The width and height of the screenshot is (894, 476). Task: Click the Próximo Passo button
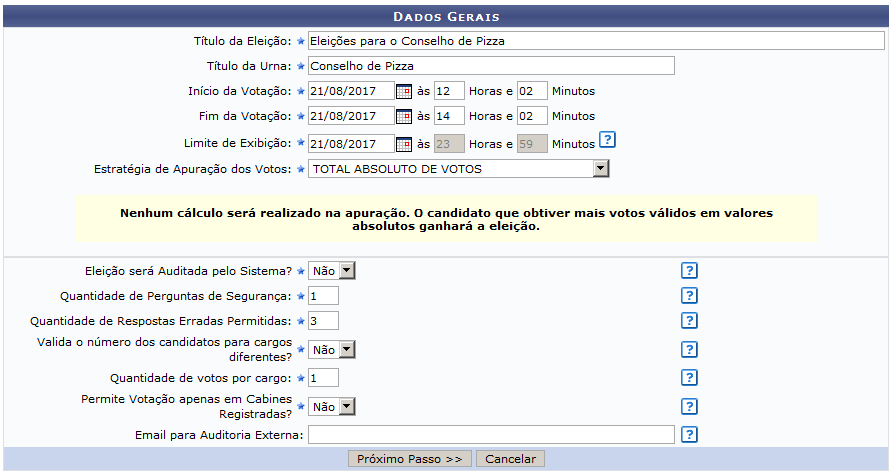point(410,459)
